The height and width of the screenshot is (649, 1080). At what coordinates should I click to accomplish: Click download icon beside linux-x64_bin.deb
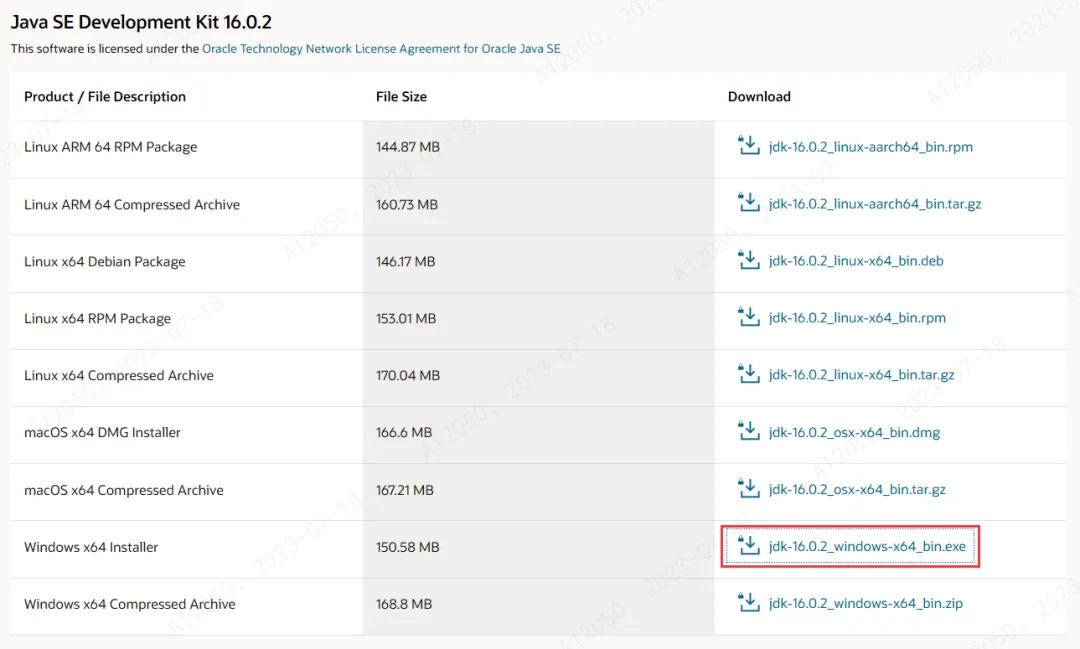click(x=749, y=260)
